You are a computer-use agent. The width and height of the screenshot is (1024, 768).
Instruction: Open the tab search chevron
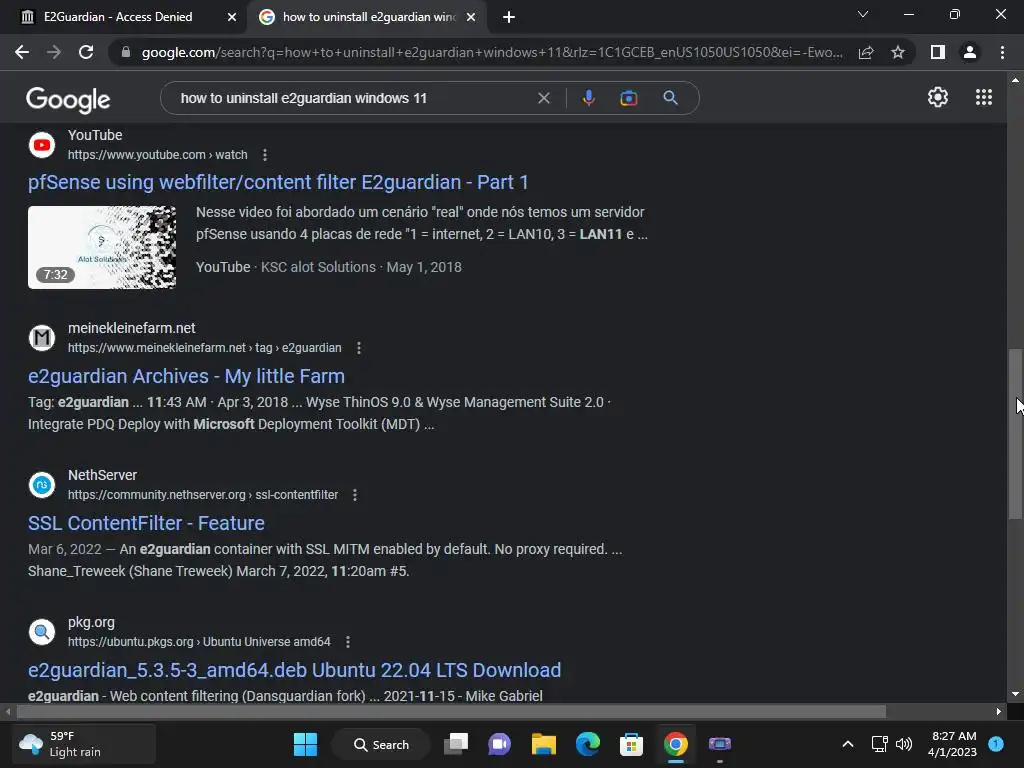click(x=863, y=14)
